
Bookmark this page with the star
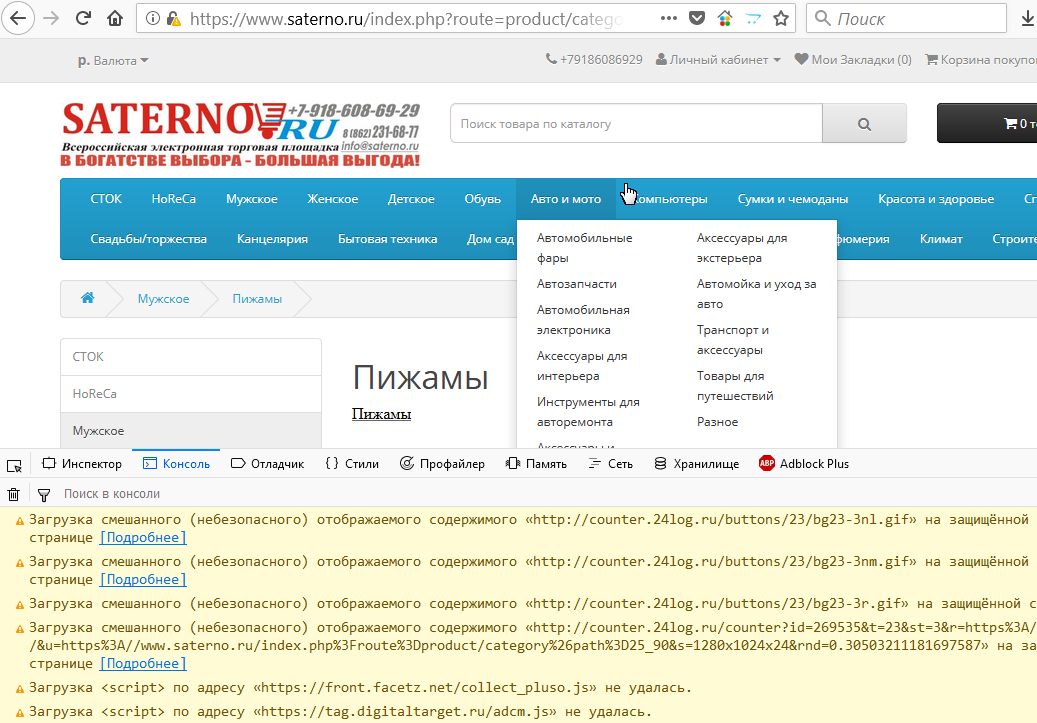tap(781, 19)
